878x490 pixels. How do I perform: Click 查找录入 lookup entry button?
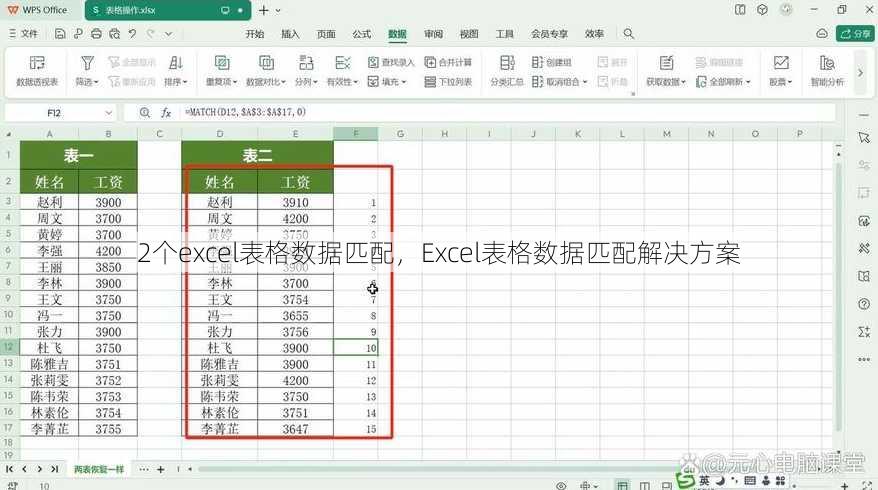tap(391, 62)
